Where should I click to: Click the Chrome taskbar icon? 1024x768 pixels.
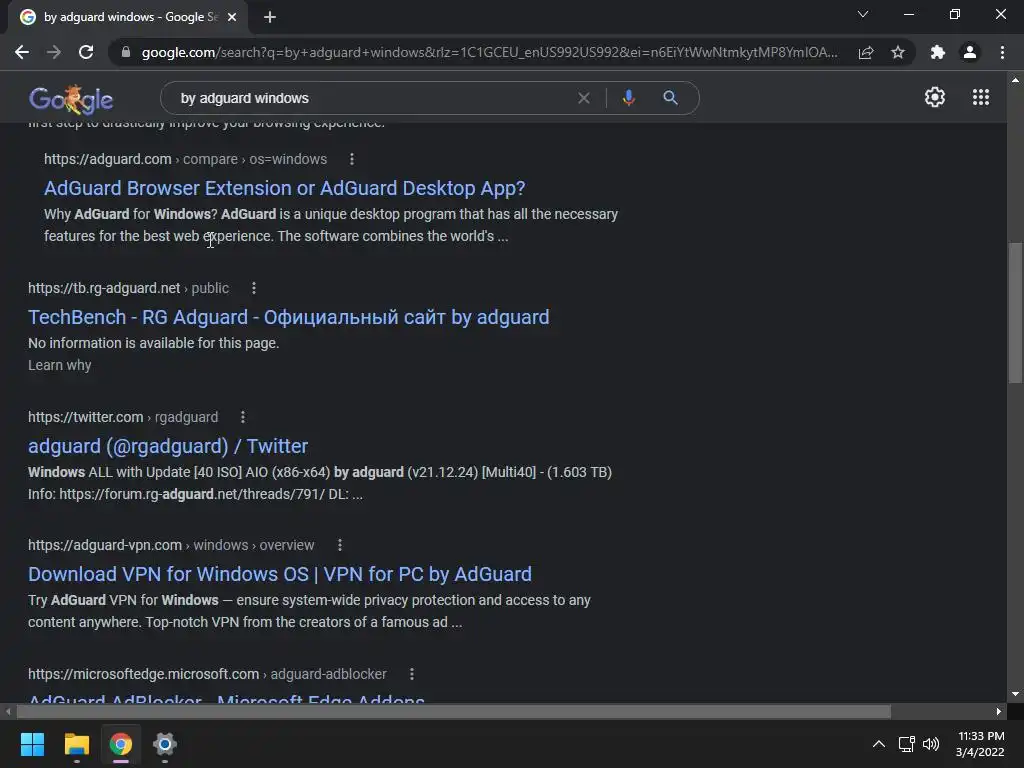121,744
